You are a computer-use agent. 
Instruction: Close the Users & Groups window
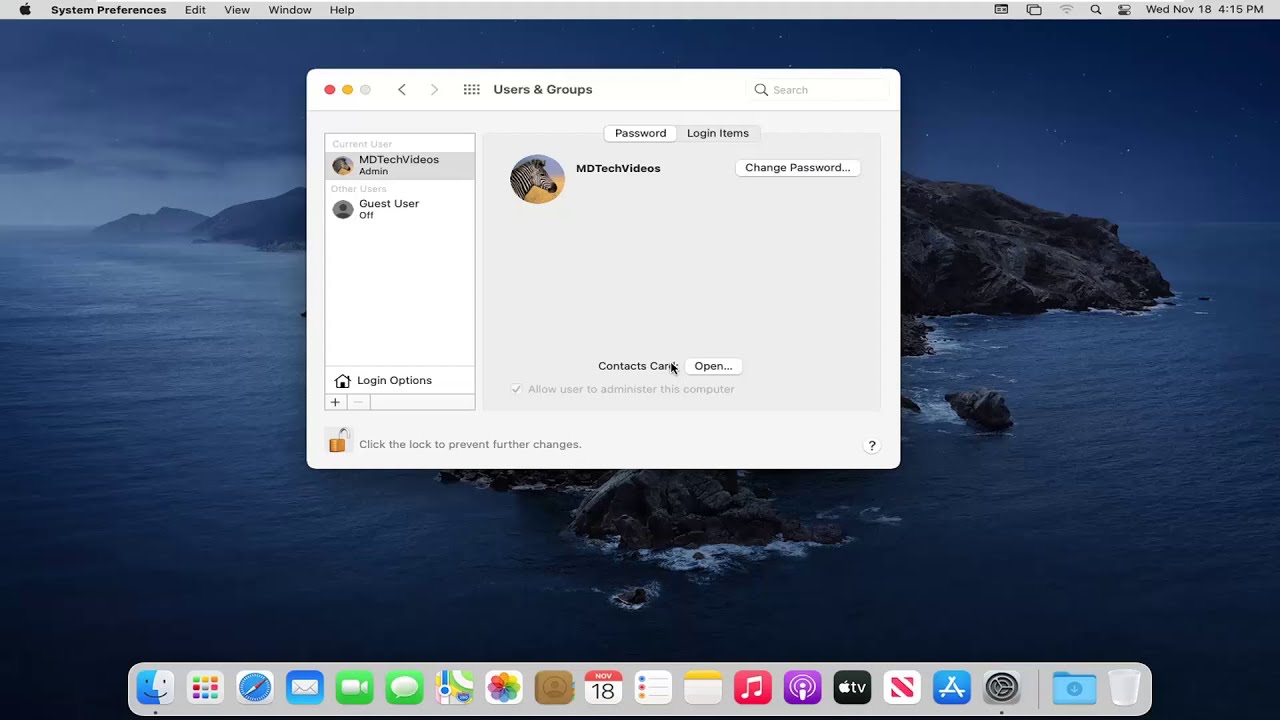(x=329, y=90)
